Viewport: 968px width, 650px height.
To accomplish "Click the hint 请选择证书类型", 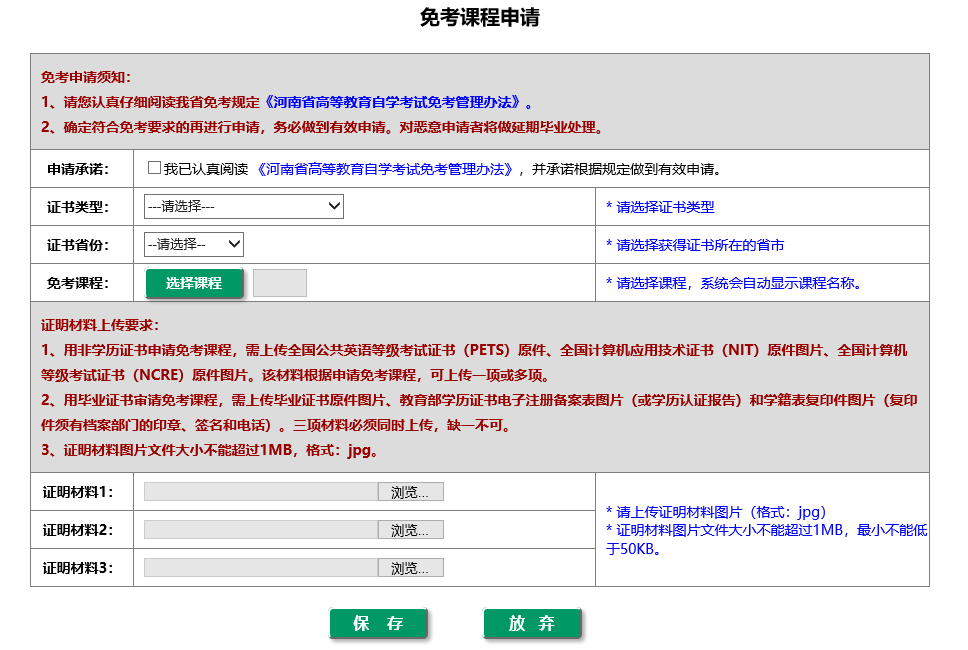I will pos(660,207).
